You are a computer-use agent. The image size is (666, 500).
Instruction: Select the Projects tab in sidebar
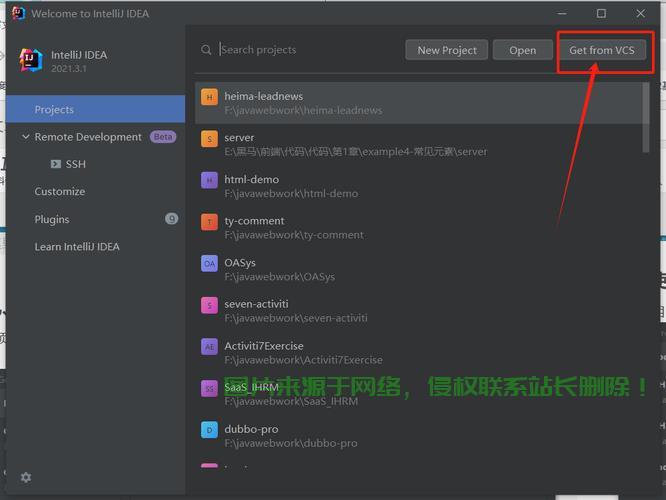[54, 110]
